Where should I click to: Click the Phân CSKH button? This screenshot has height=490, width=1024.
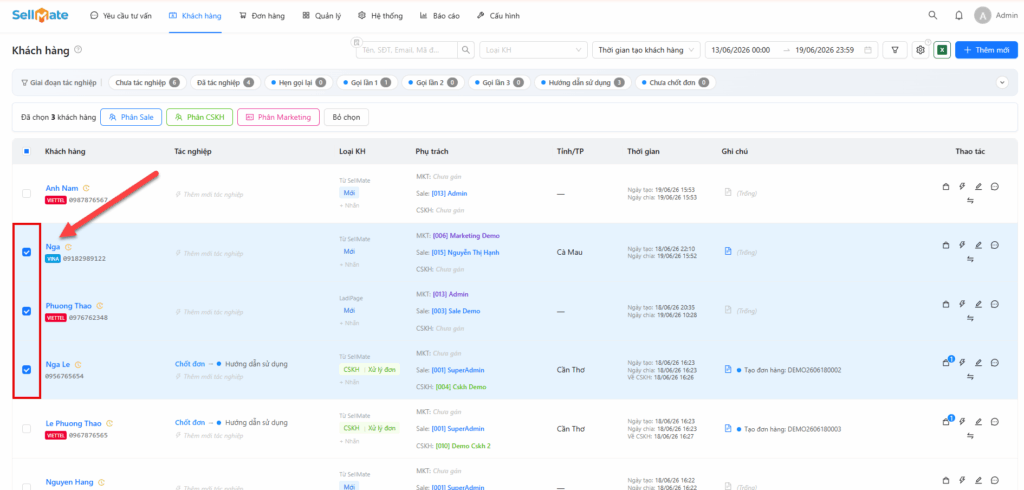coord(199,118)
